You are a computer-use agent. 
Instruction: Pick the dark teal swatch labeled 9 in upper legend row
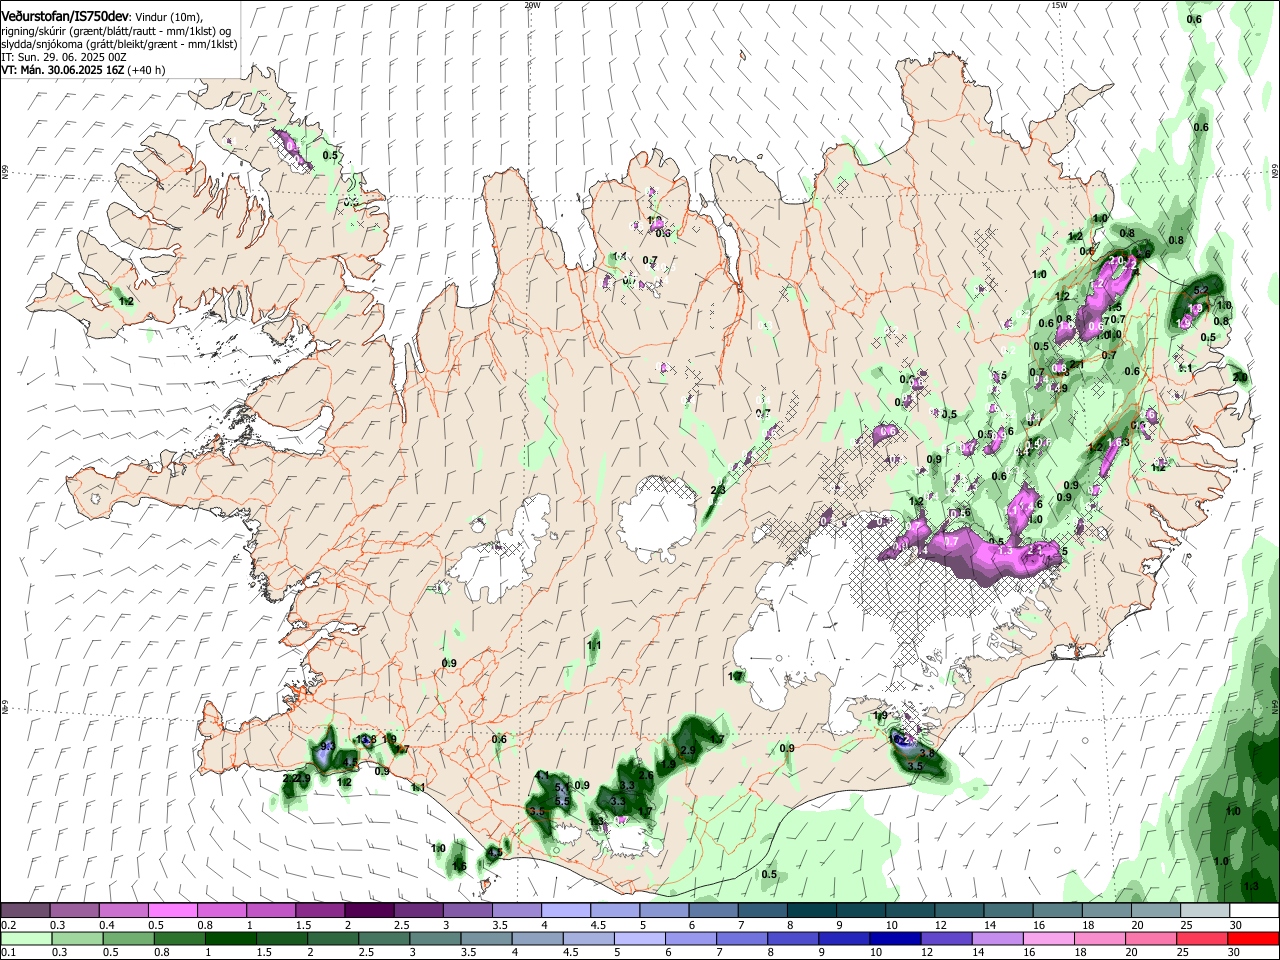click(861, 911)
